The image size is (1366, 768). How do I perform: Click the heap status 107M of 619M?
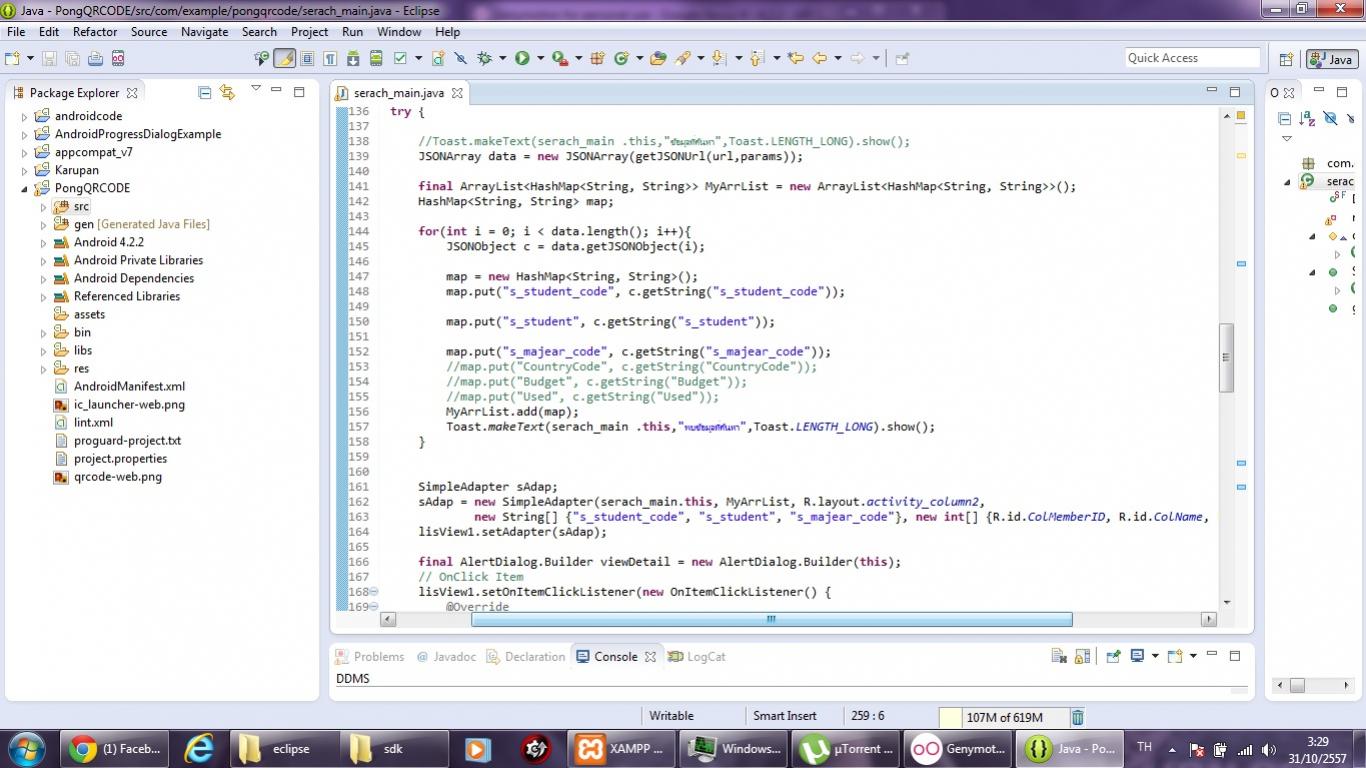pyautogui.click(x=1004, y=717)
